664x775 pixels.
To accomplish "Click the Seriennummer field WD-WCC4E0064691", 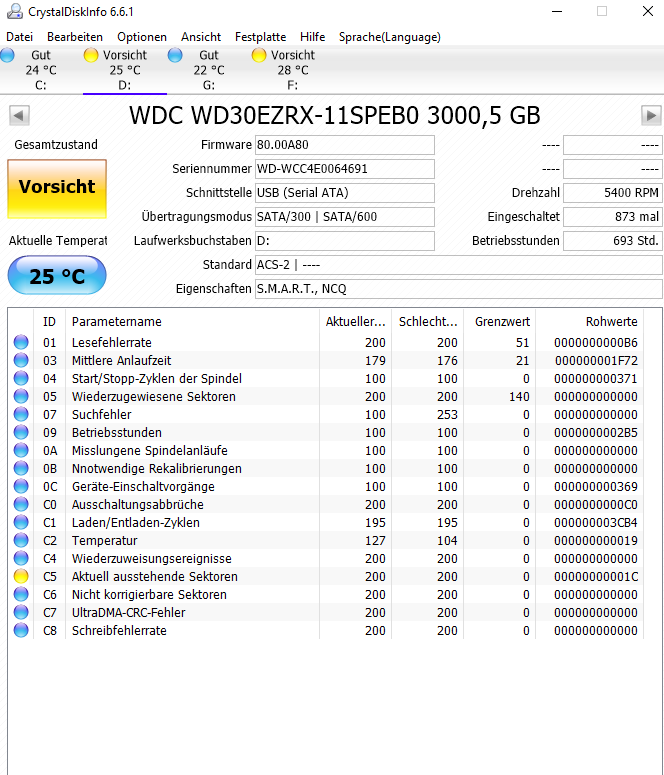I will 345,169.
